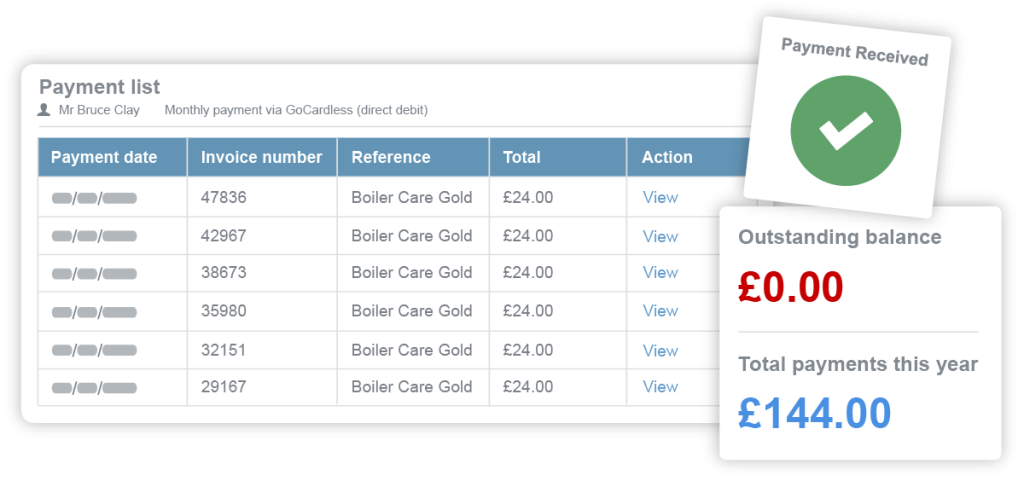Click the Mr Bruce Clay customer name
This screenshot has width=1024, height=481.
point(100,110)
